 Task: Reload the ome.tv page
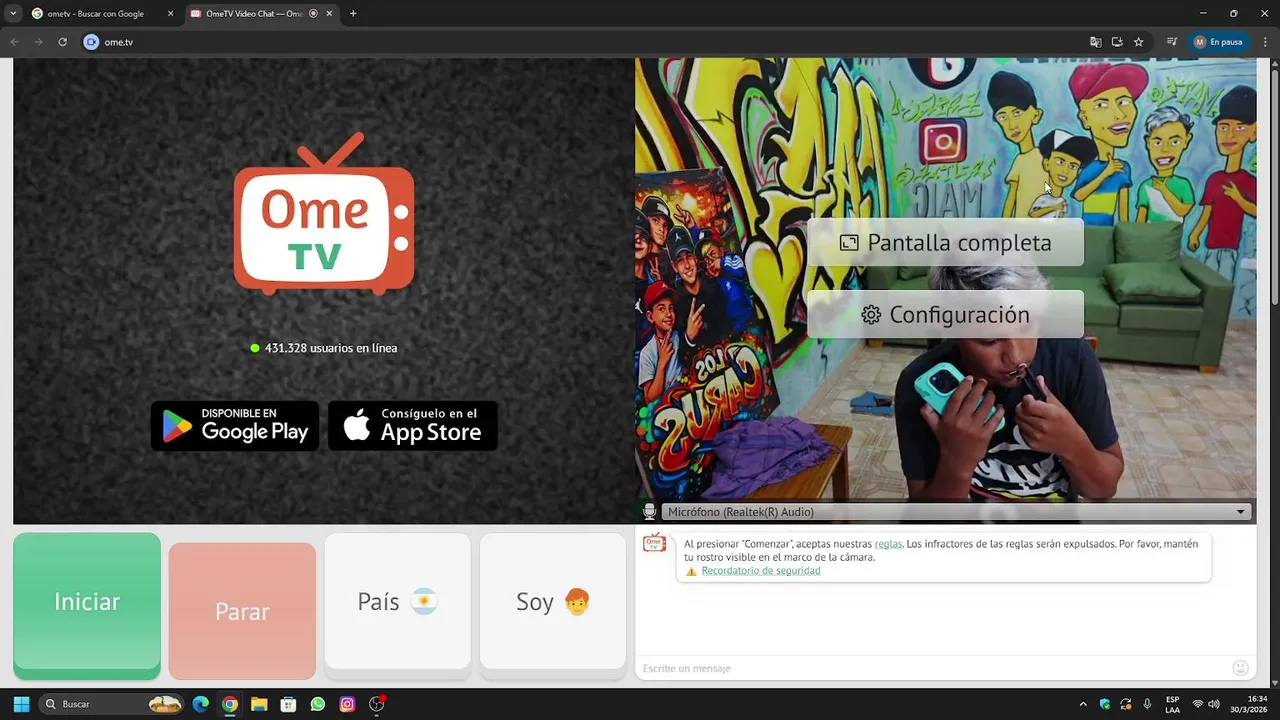[x=62, y=42]
